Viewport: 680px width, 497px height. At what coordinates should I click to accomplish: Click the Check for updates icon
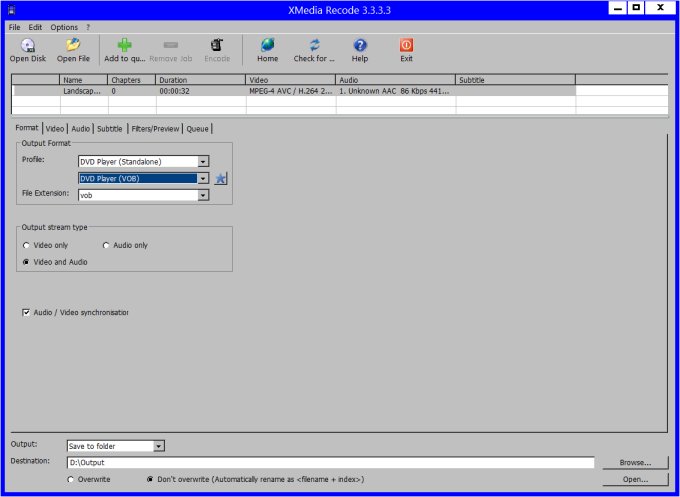(x=314, y=45)
